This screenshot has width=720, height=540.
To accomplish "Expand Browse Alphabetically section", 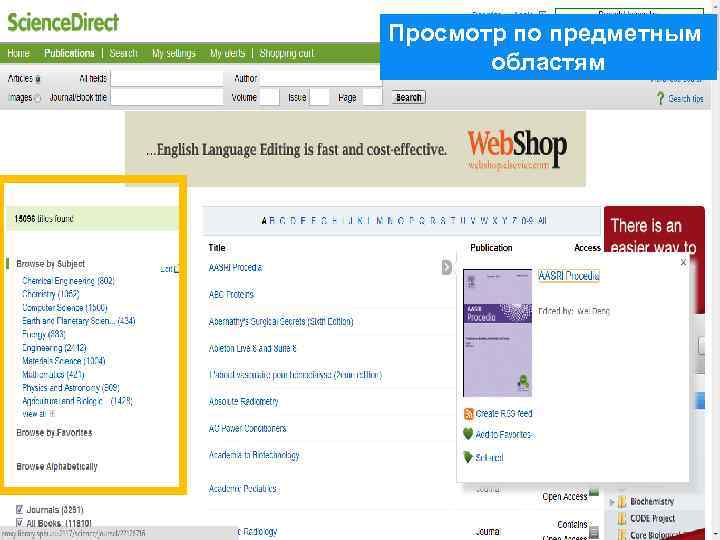I will (57, 467).
